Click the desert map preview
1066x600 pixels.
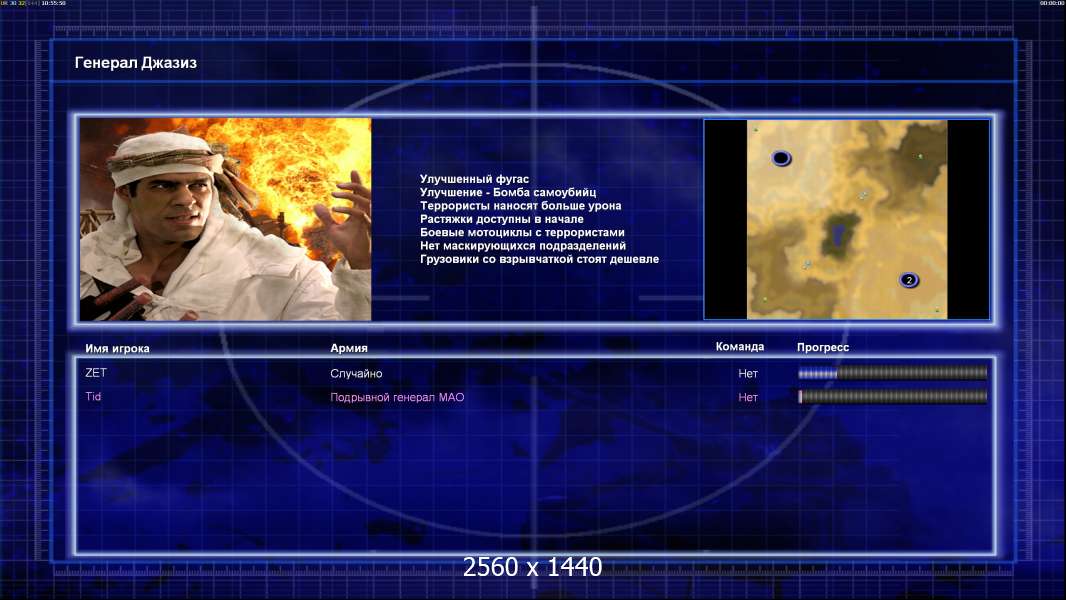click(846, 219)
